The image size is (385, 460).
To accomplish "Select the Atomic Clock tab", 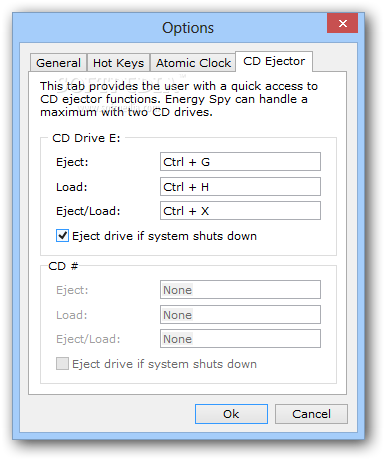I will [x=193, y=63].
